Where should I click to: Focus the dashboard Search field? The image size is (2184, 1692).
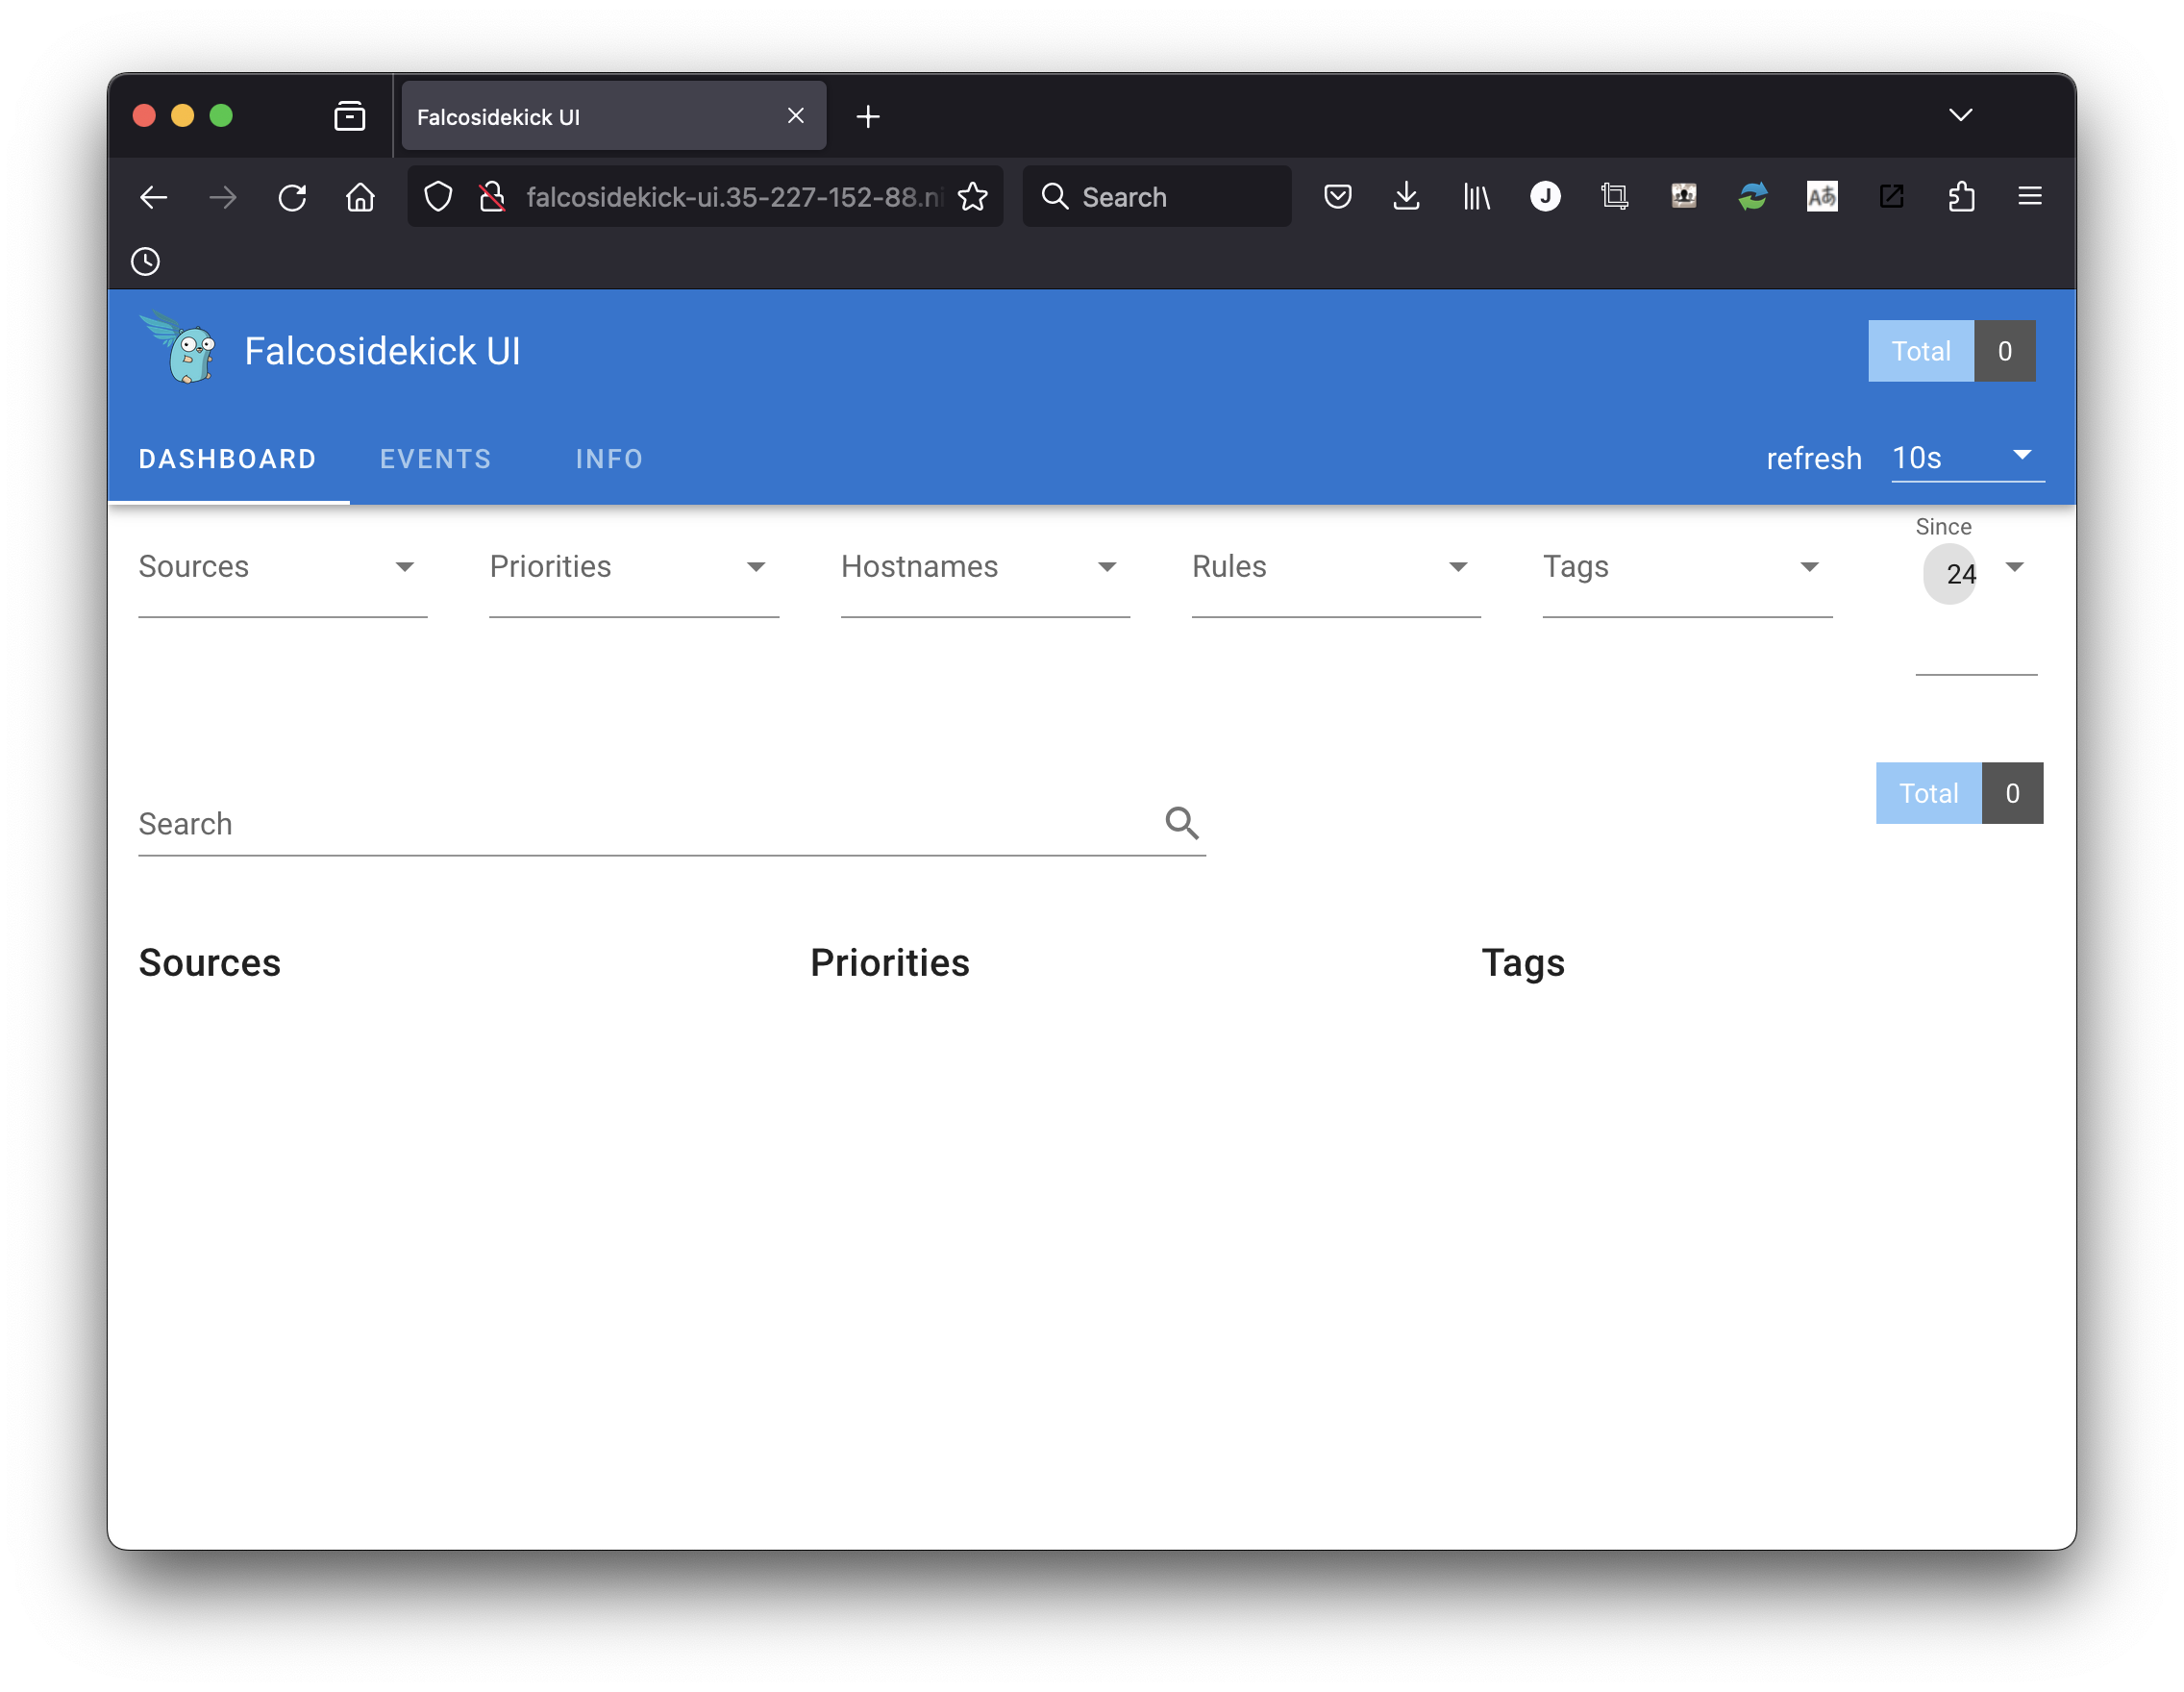click(x=672, y=823)
